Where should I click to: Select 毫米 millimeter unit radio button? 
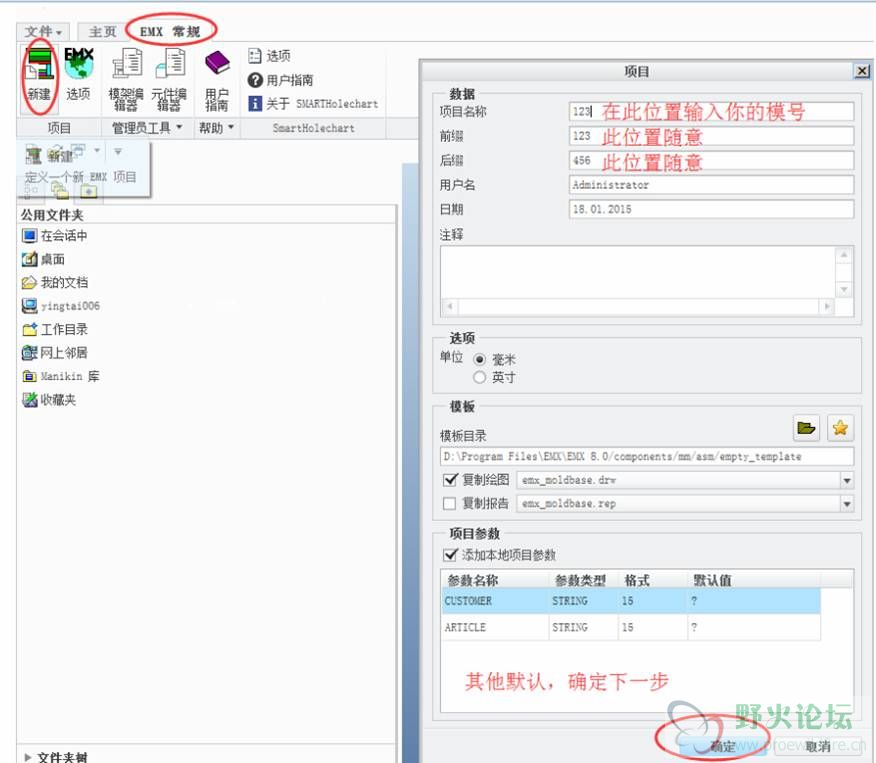coord(479,359)
